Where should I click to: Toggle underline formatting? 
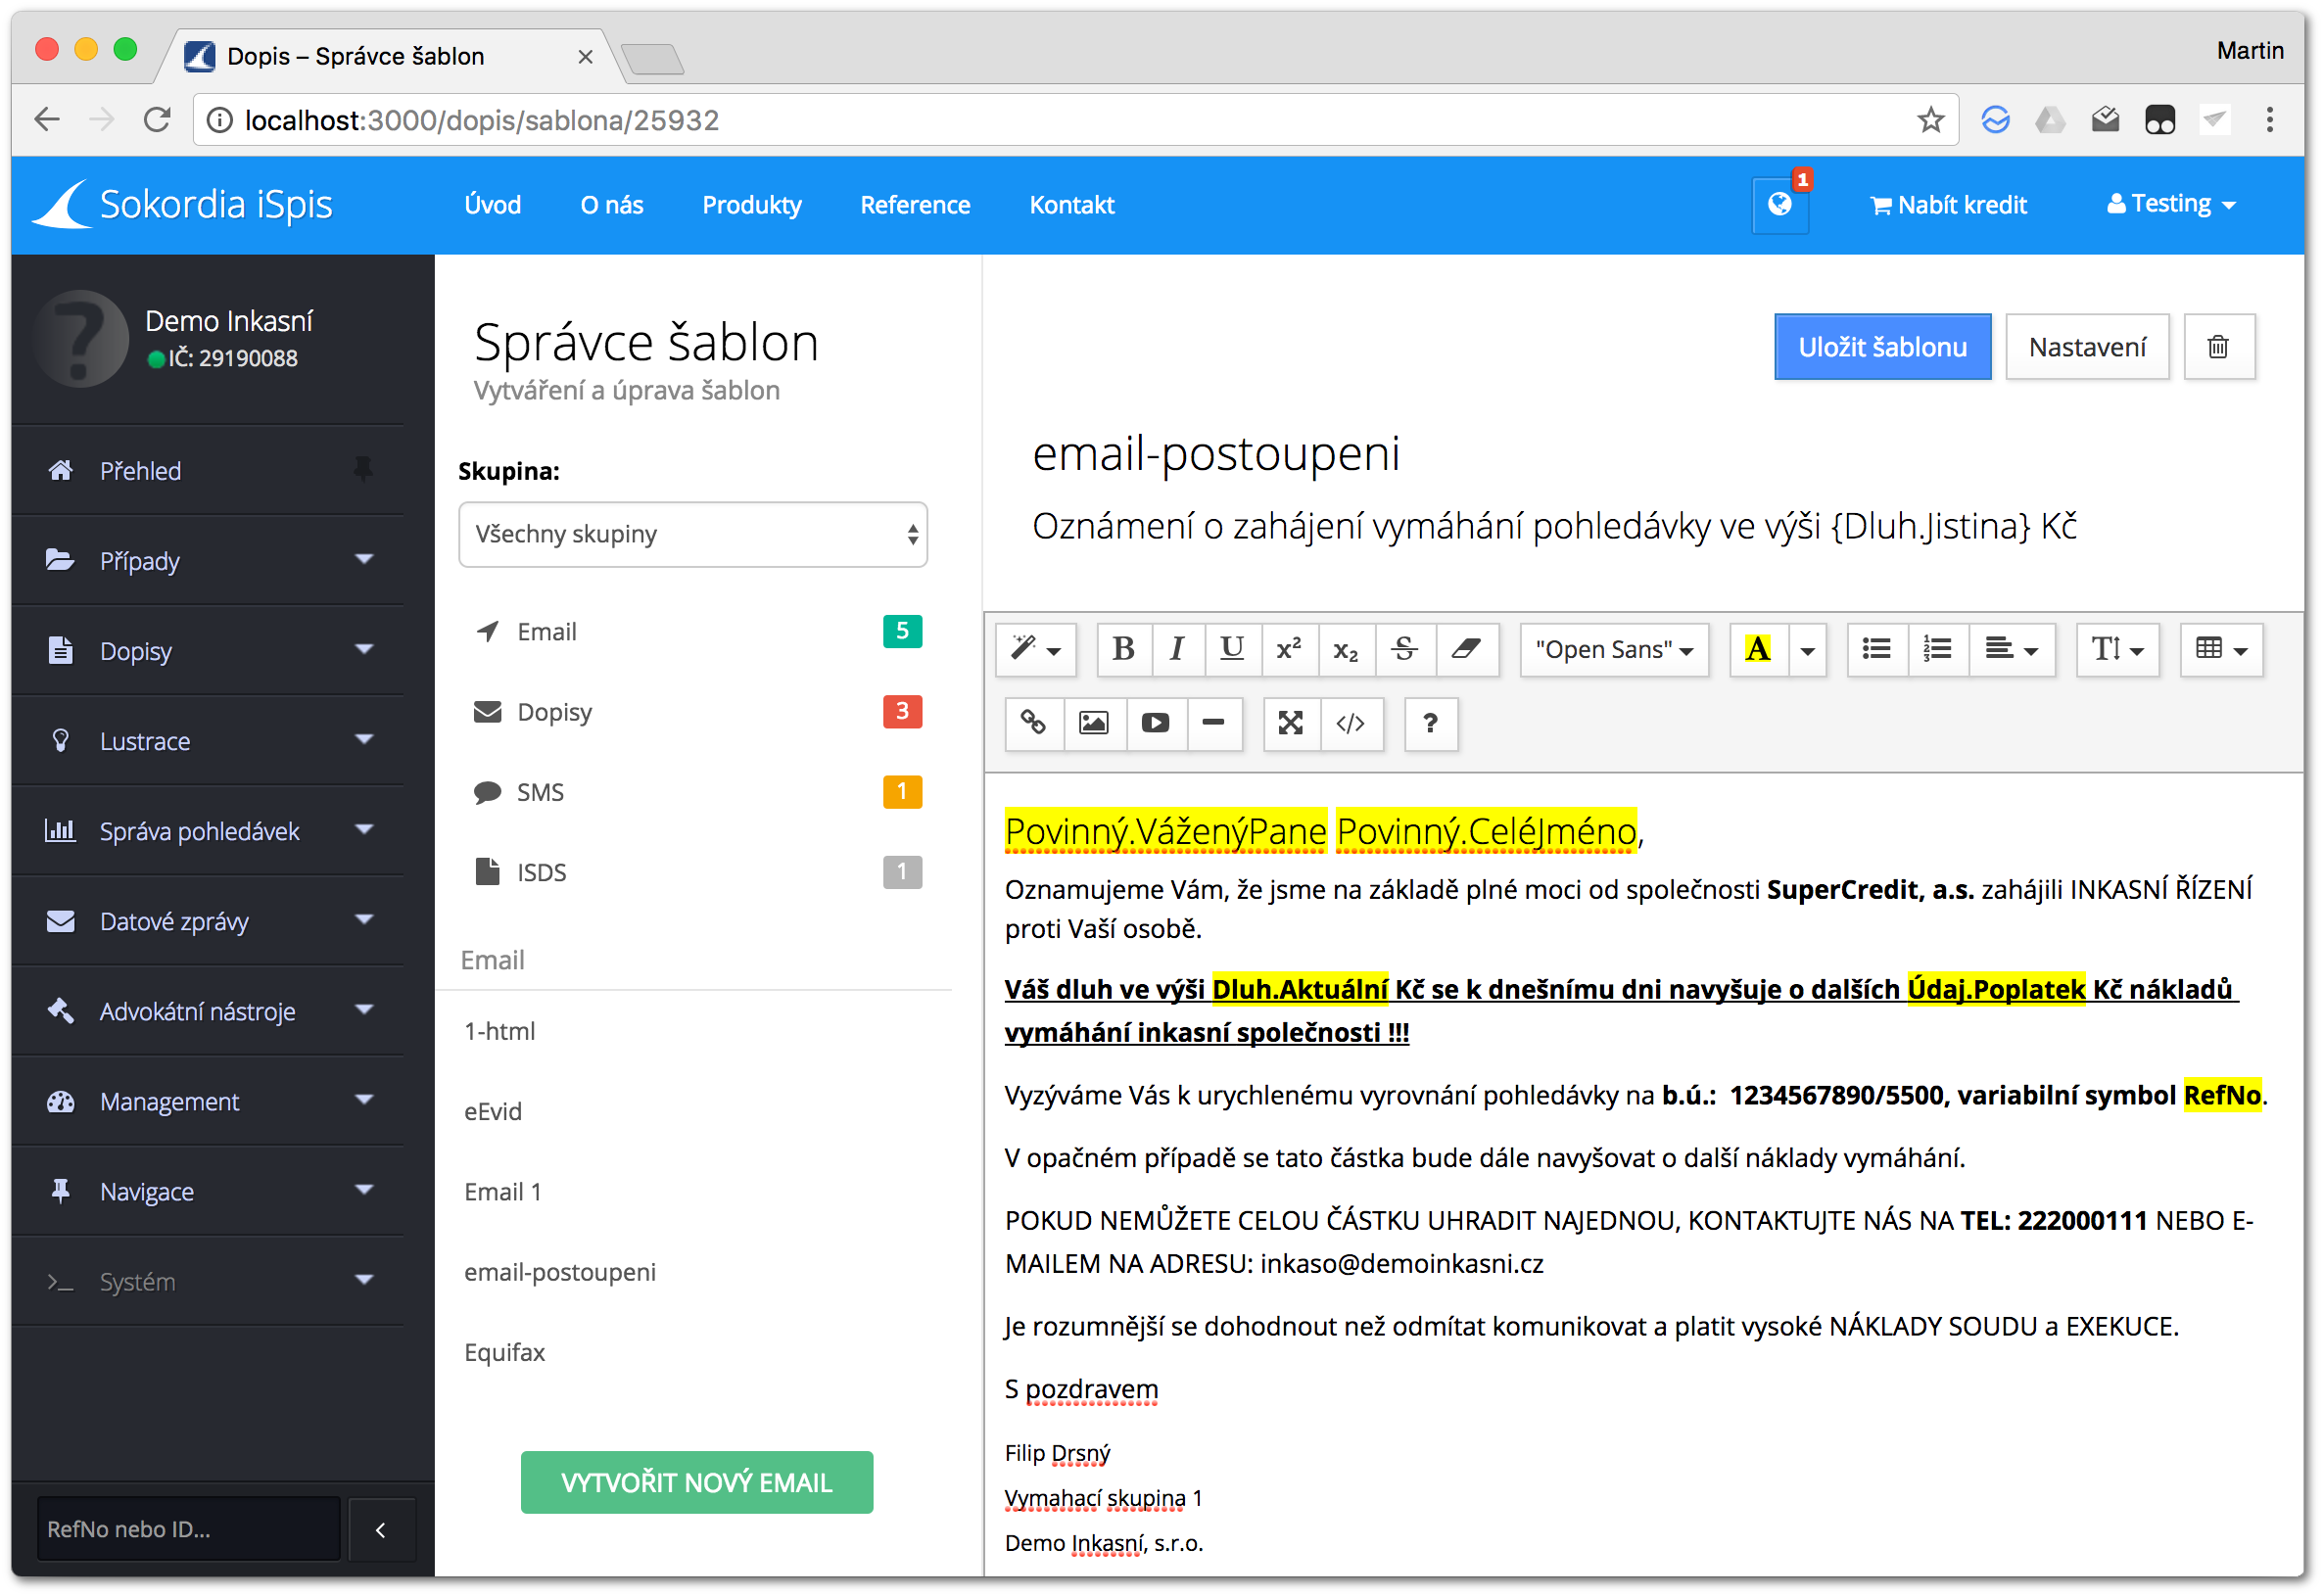pos(1232,649)
